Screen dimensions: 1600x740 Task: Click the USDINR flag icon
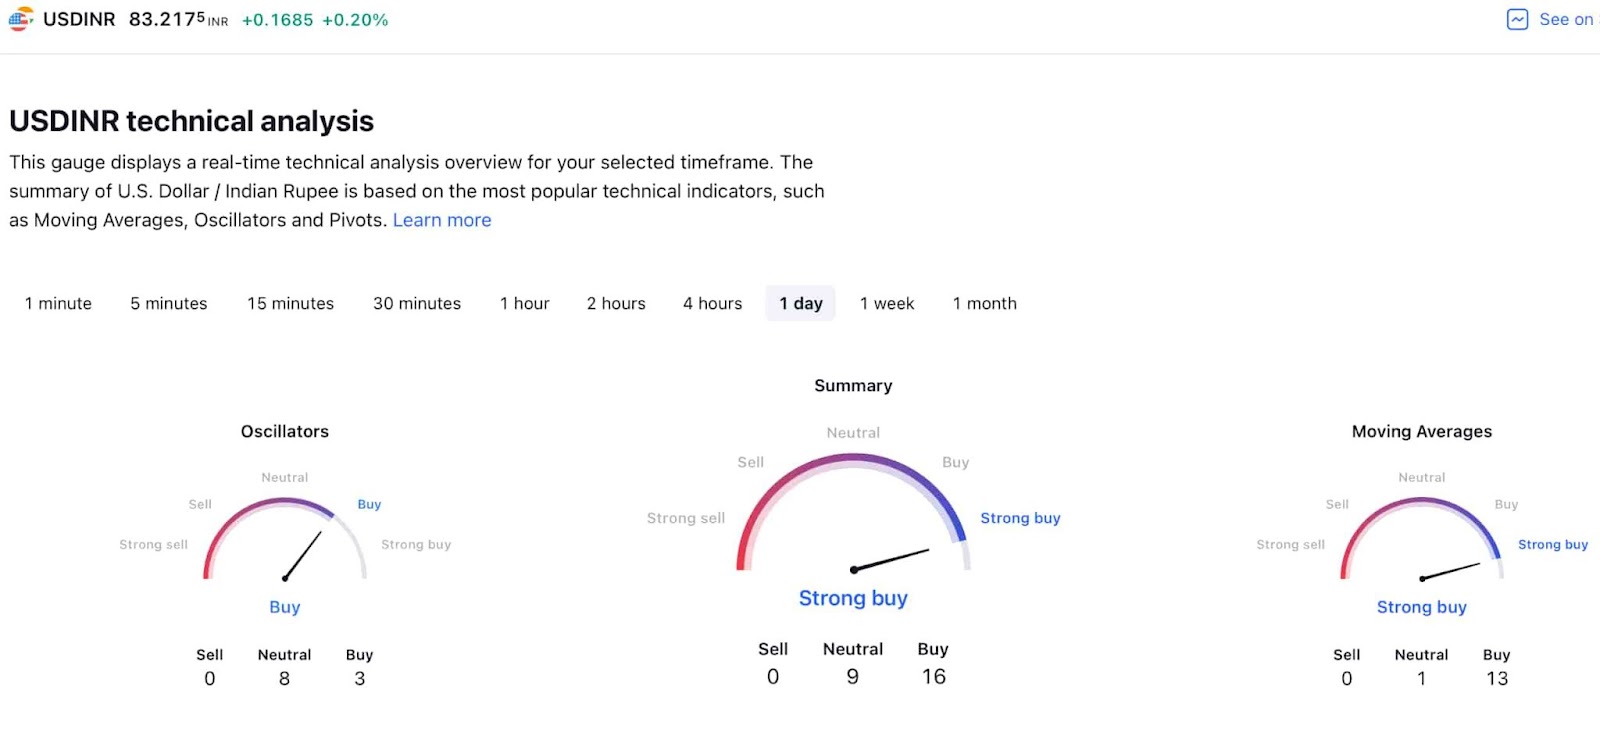tap(21, 19)
